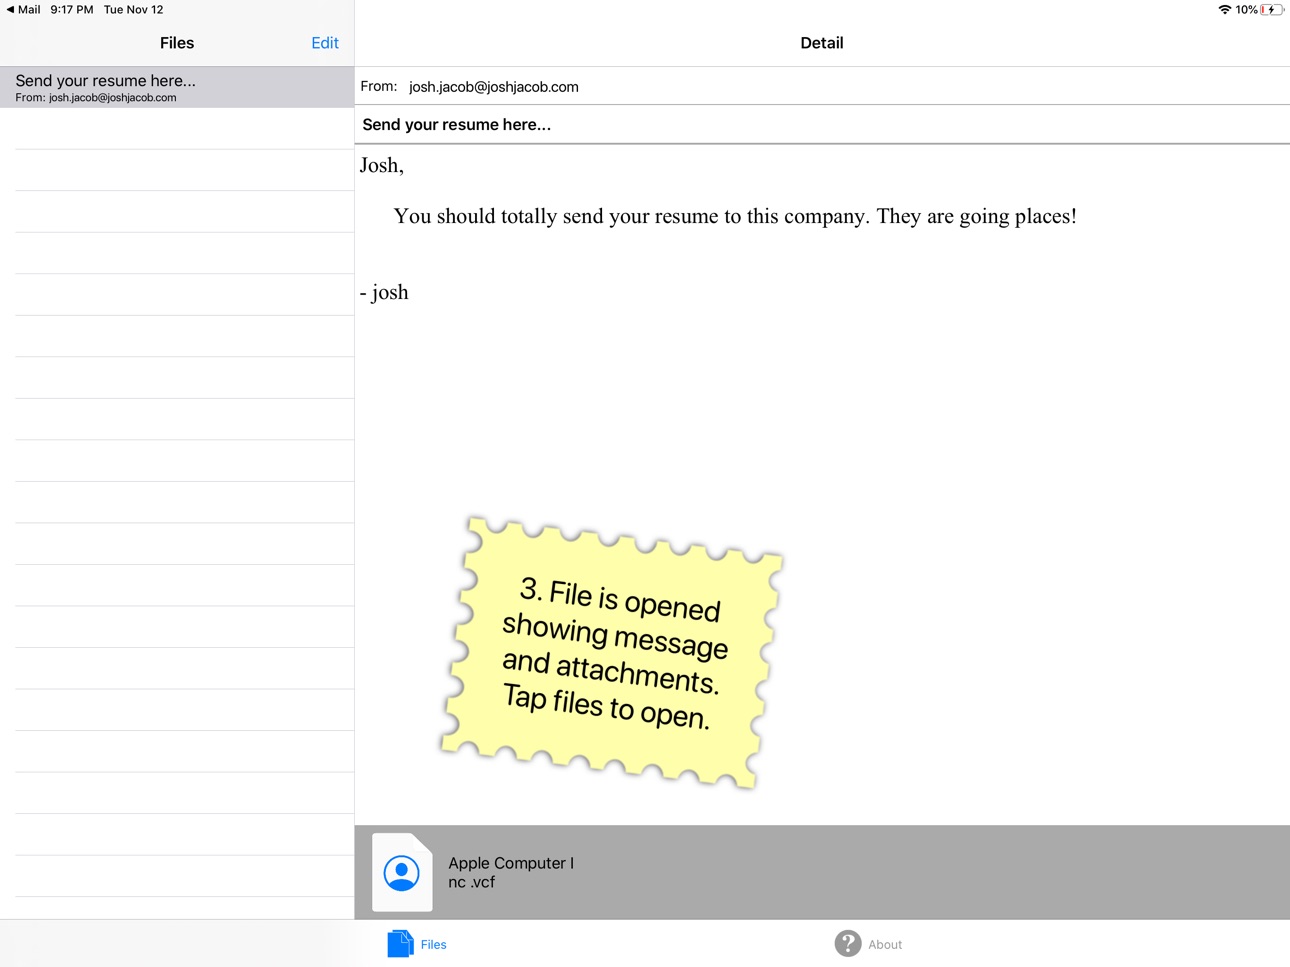Tap the '- josh' signature line
This screenshot has width=1290, height=967.
point(384,292)
